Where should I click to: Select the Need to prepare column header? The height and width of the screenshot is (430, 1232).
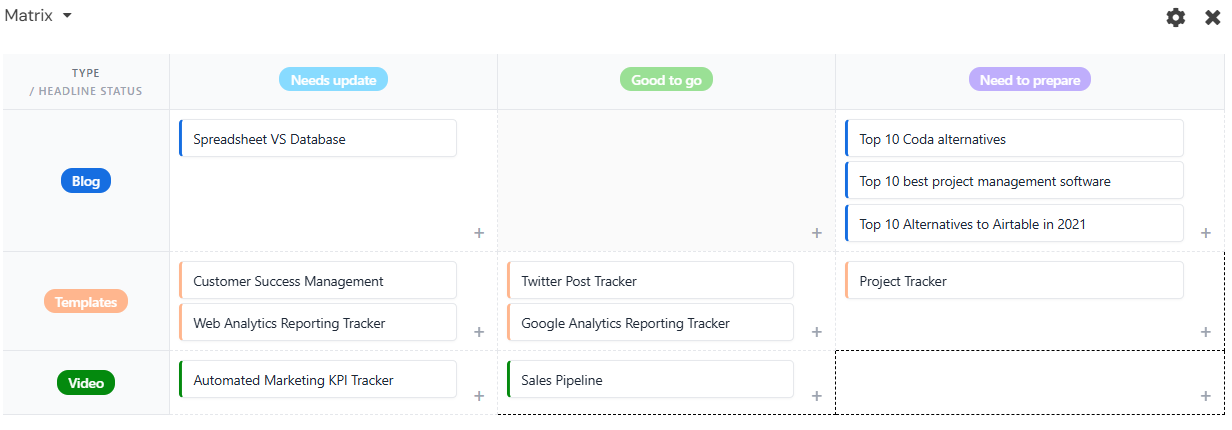[1029, 80]
